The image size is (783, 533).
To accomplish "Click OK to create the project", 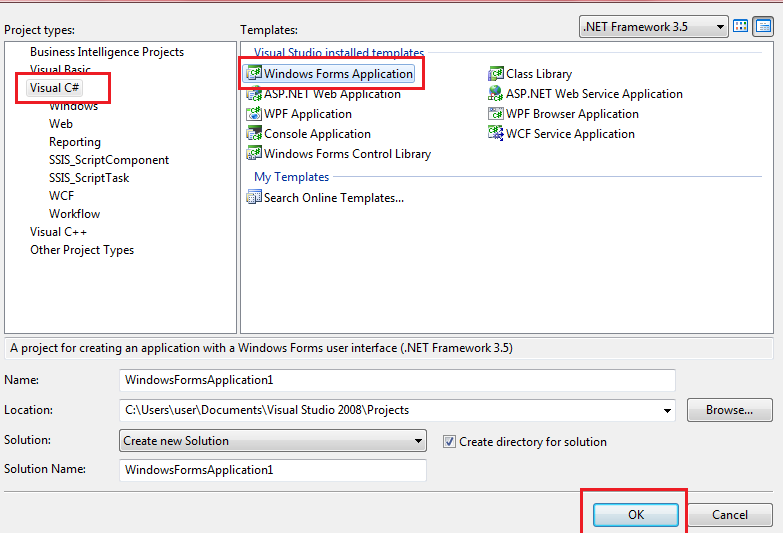I will point(636,515).
